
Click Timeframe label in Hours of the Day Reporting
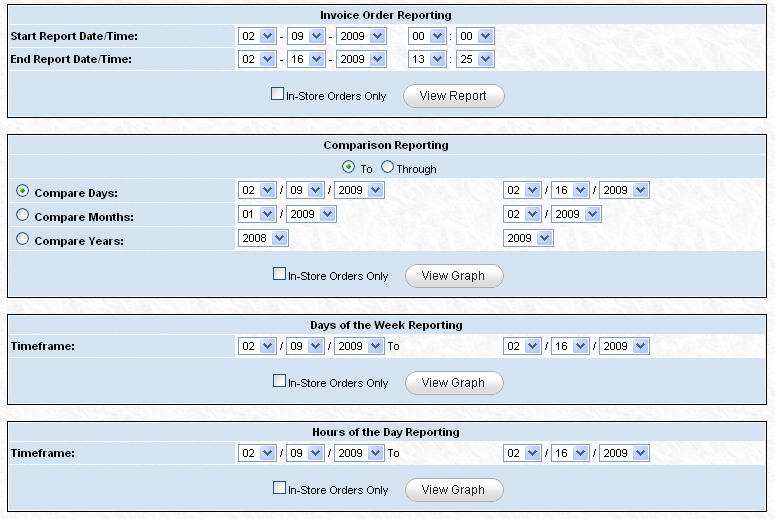(43, 453)
